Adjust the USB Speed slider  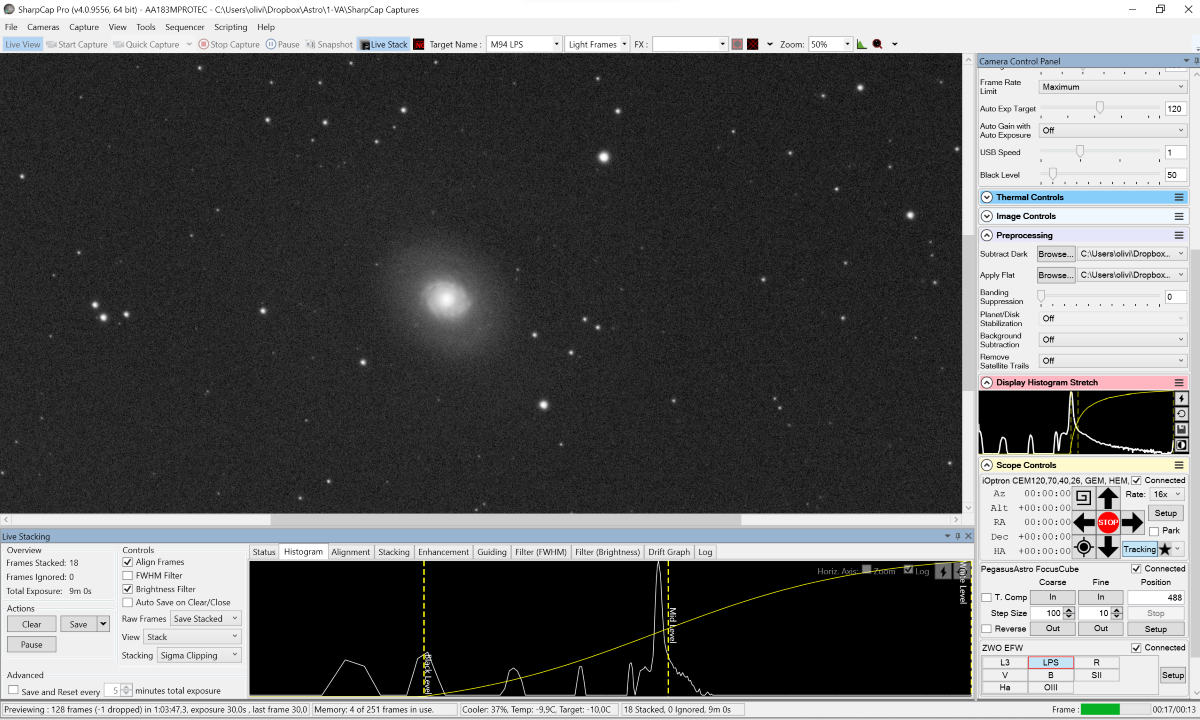pos(1080,152)
